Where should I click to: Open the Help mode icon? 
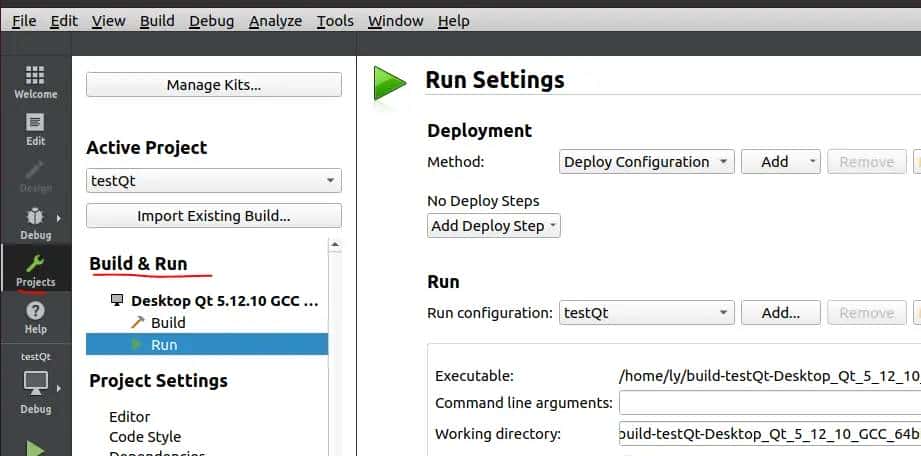35,317
